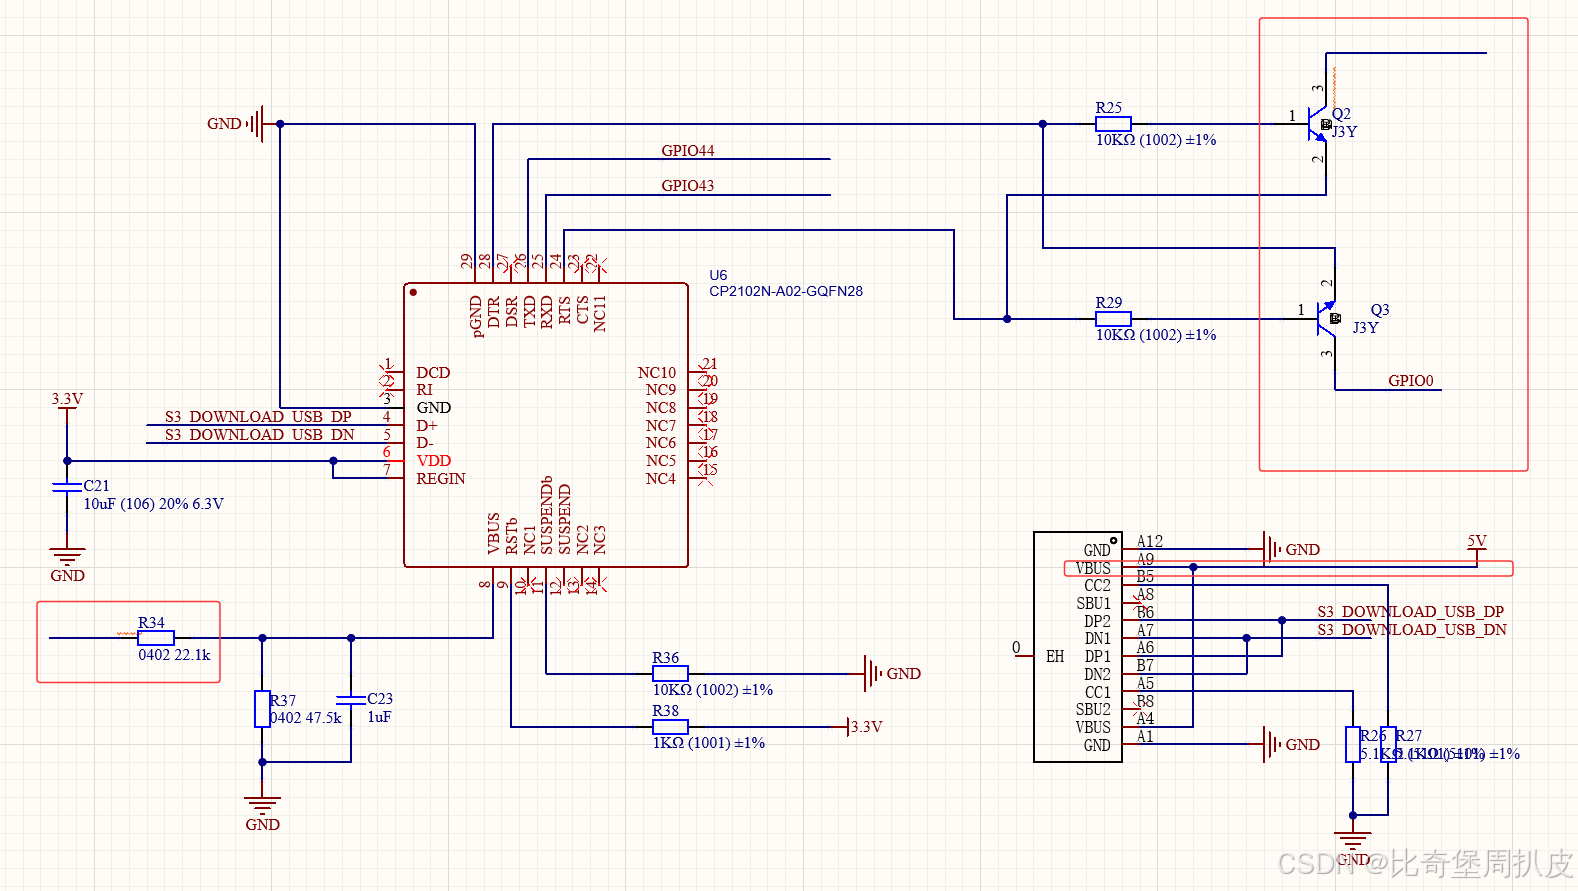Select the 3.3V port at R38's end
The height and width of the screenshot is (891, 1578).
click(x=865, y=727)
